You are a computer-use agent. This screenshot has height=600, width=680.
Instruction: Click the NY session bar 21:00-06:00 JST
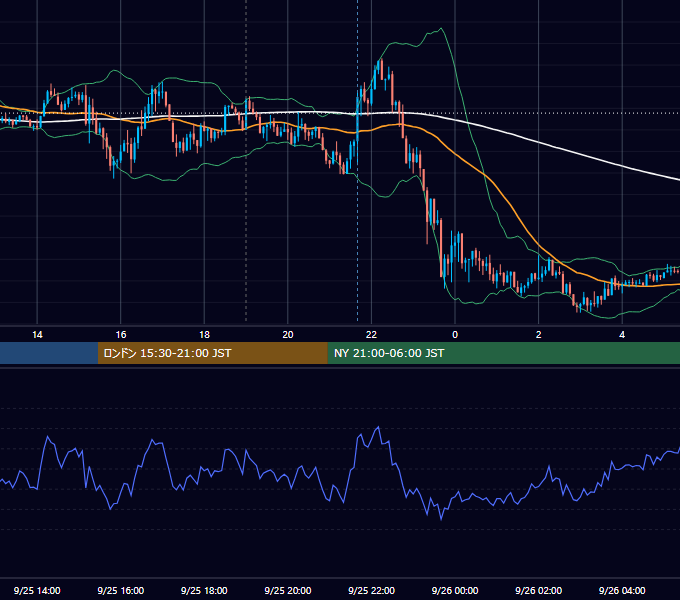point(503,353)
